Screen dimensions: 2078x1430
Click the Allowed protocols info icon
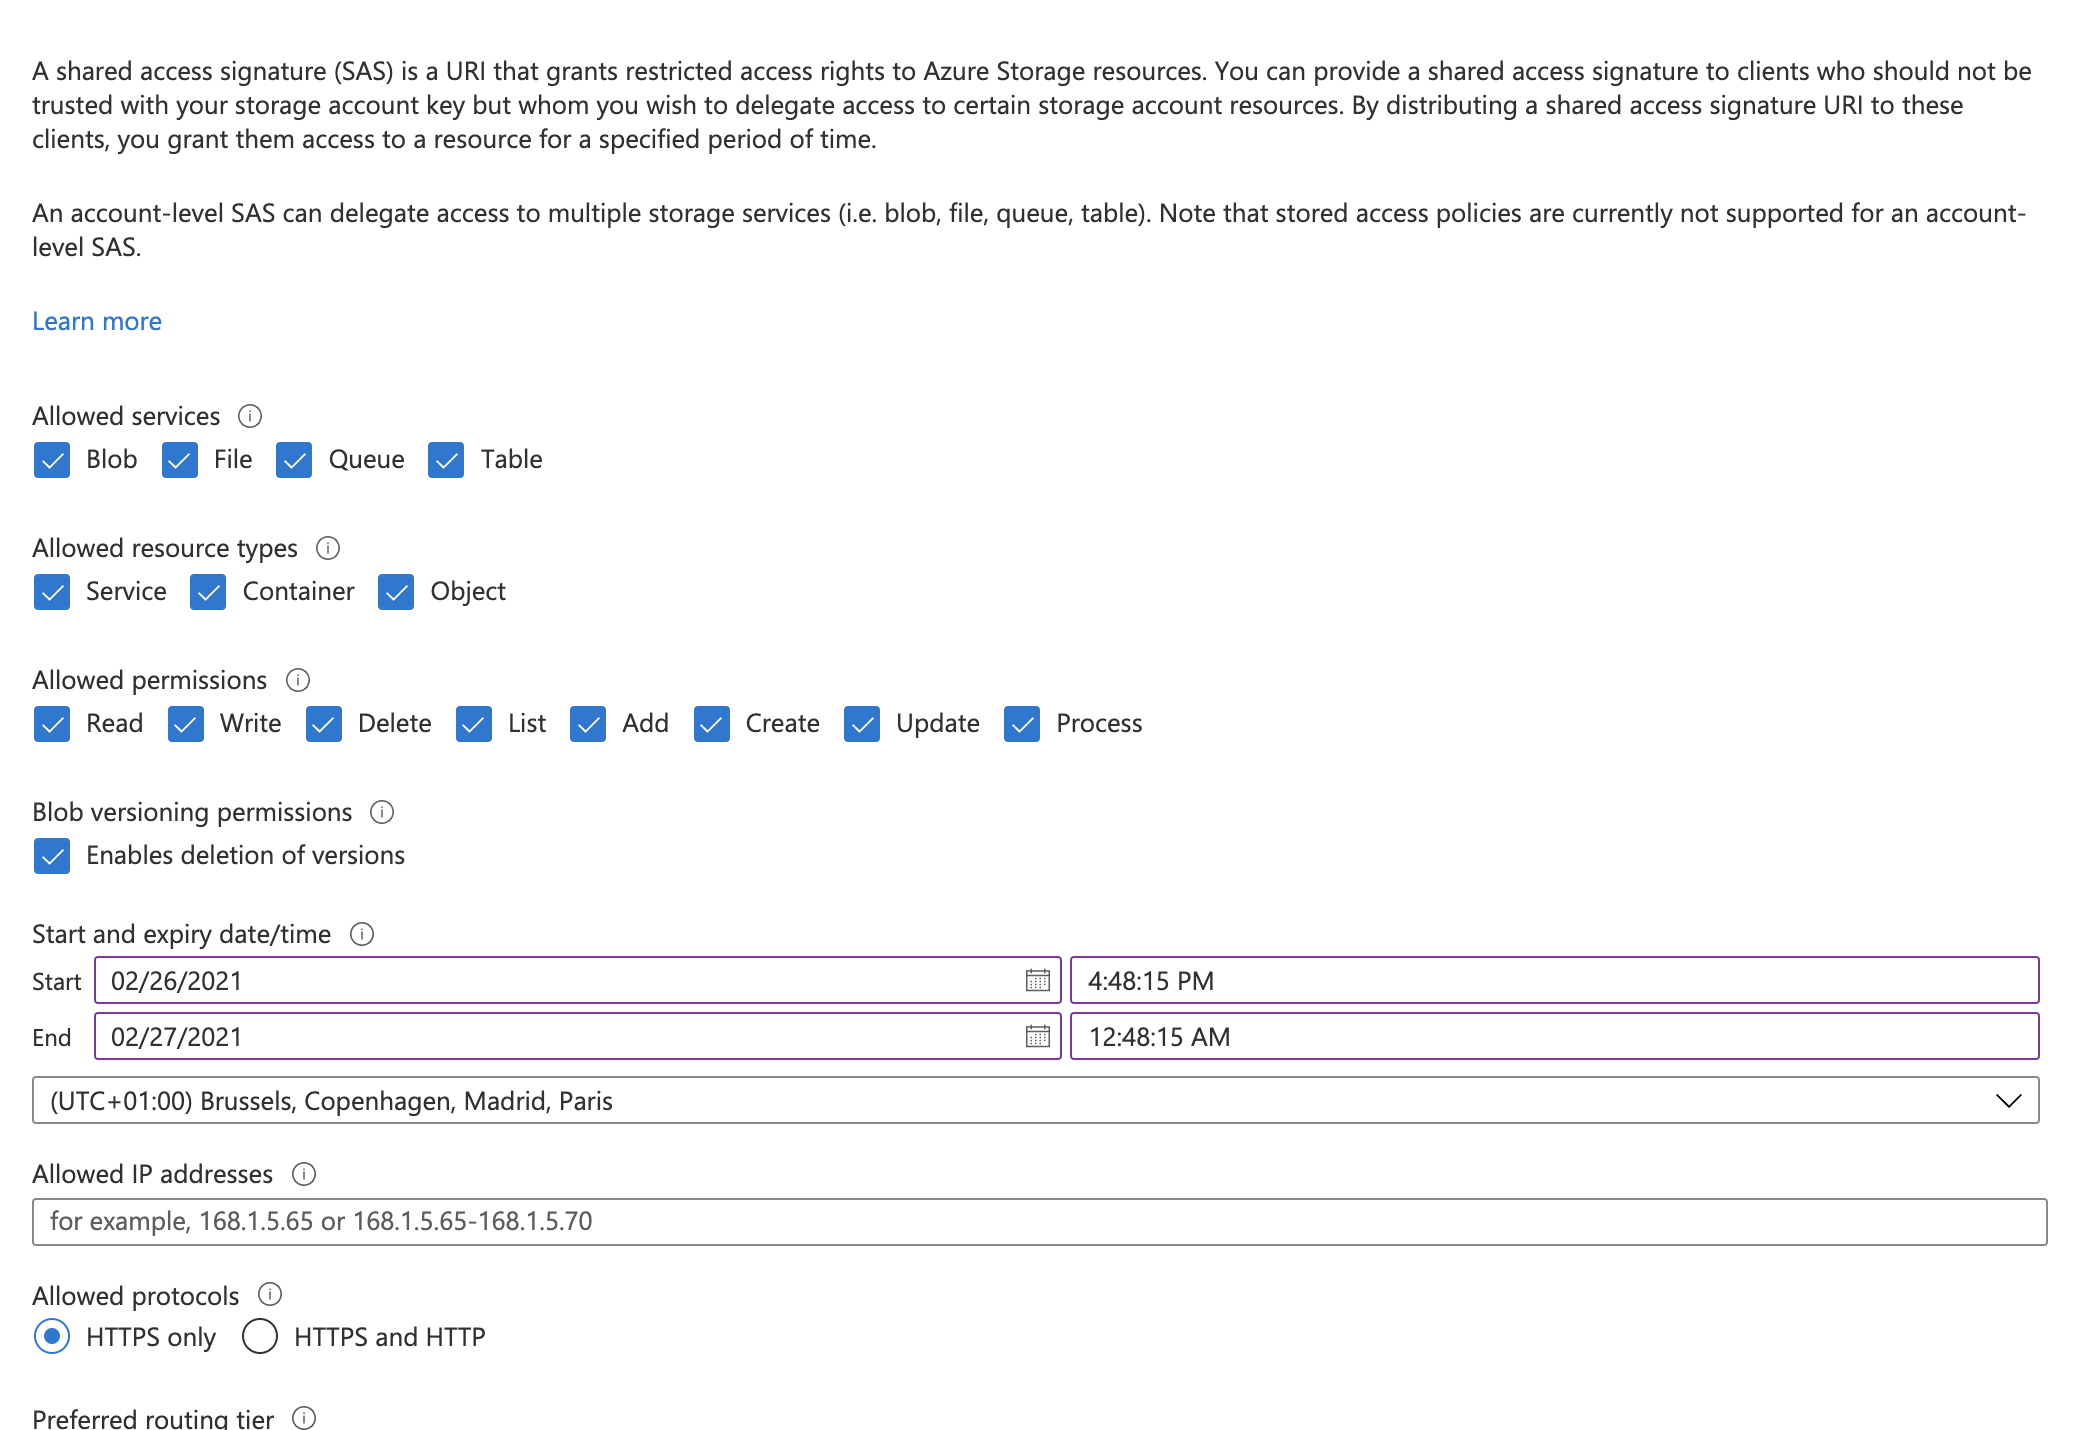(x=269, y=1294)
